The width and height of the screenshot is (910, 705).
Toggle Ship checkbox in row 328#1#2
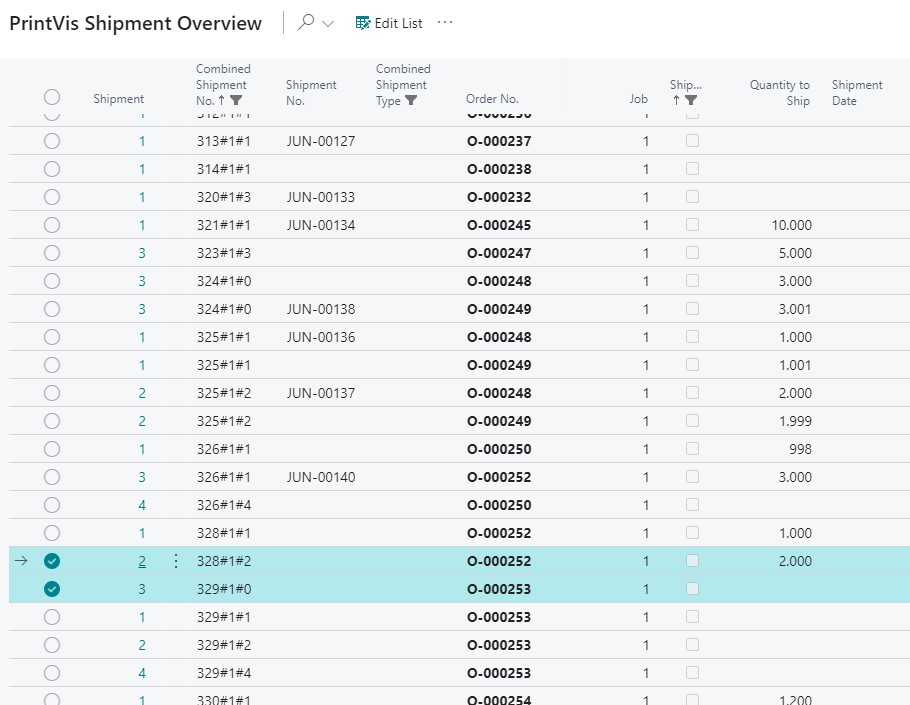click(692, 561)
